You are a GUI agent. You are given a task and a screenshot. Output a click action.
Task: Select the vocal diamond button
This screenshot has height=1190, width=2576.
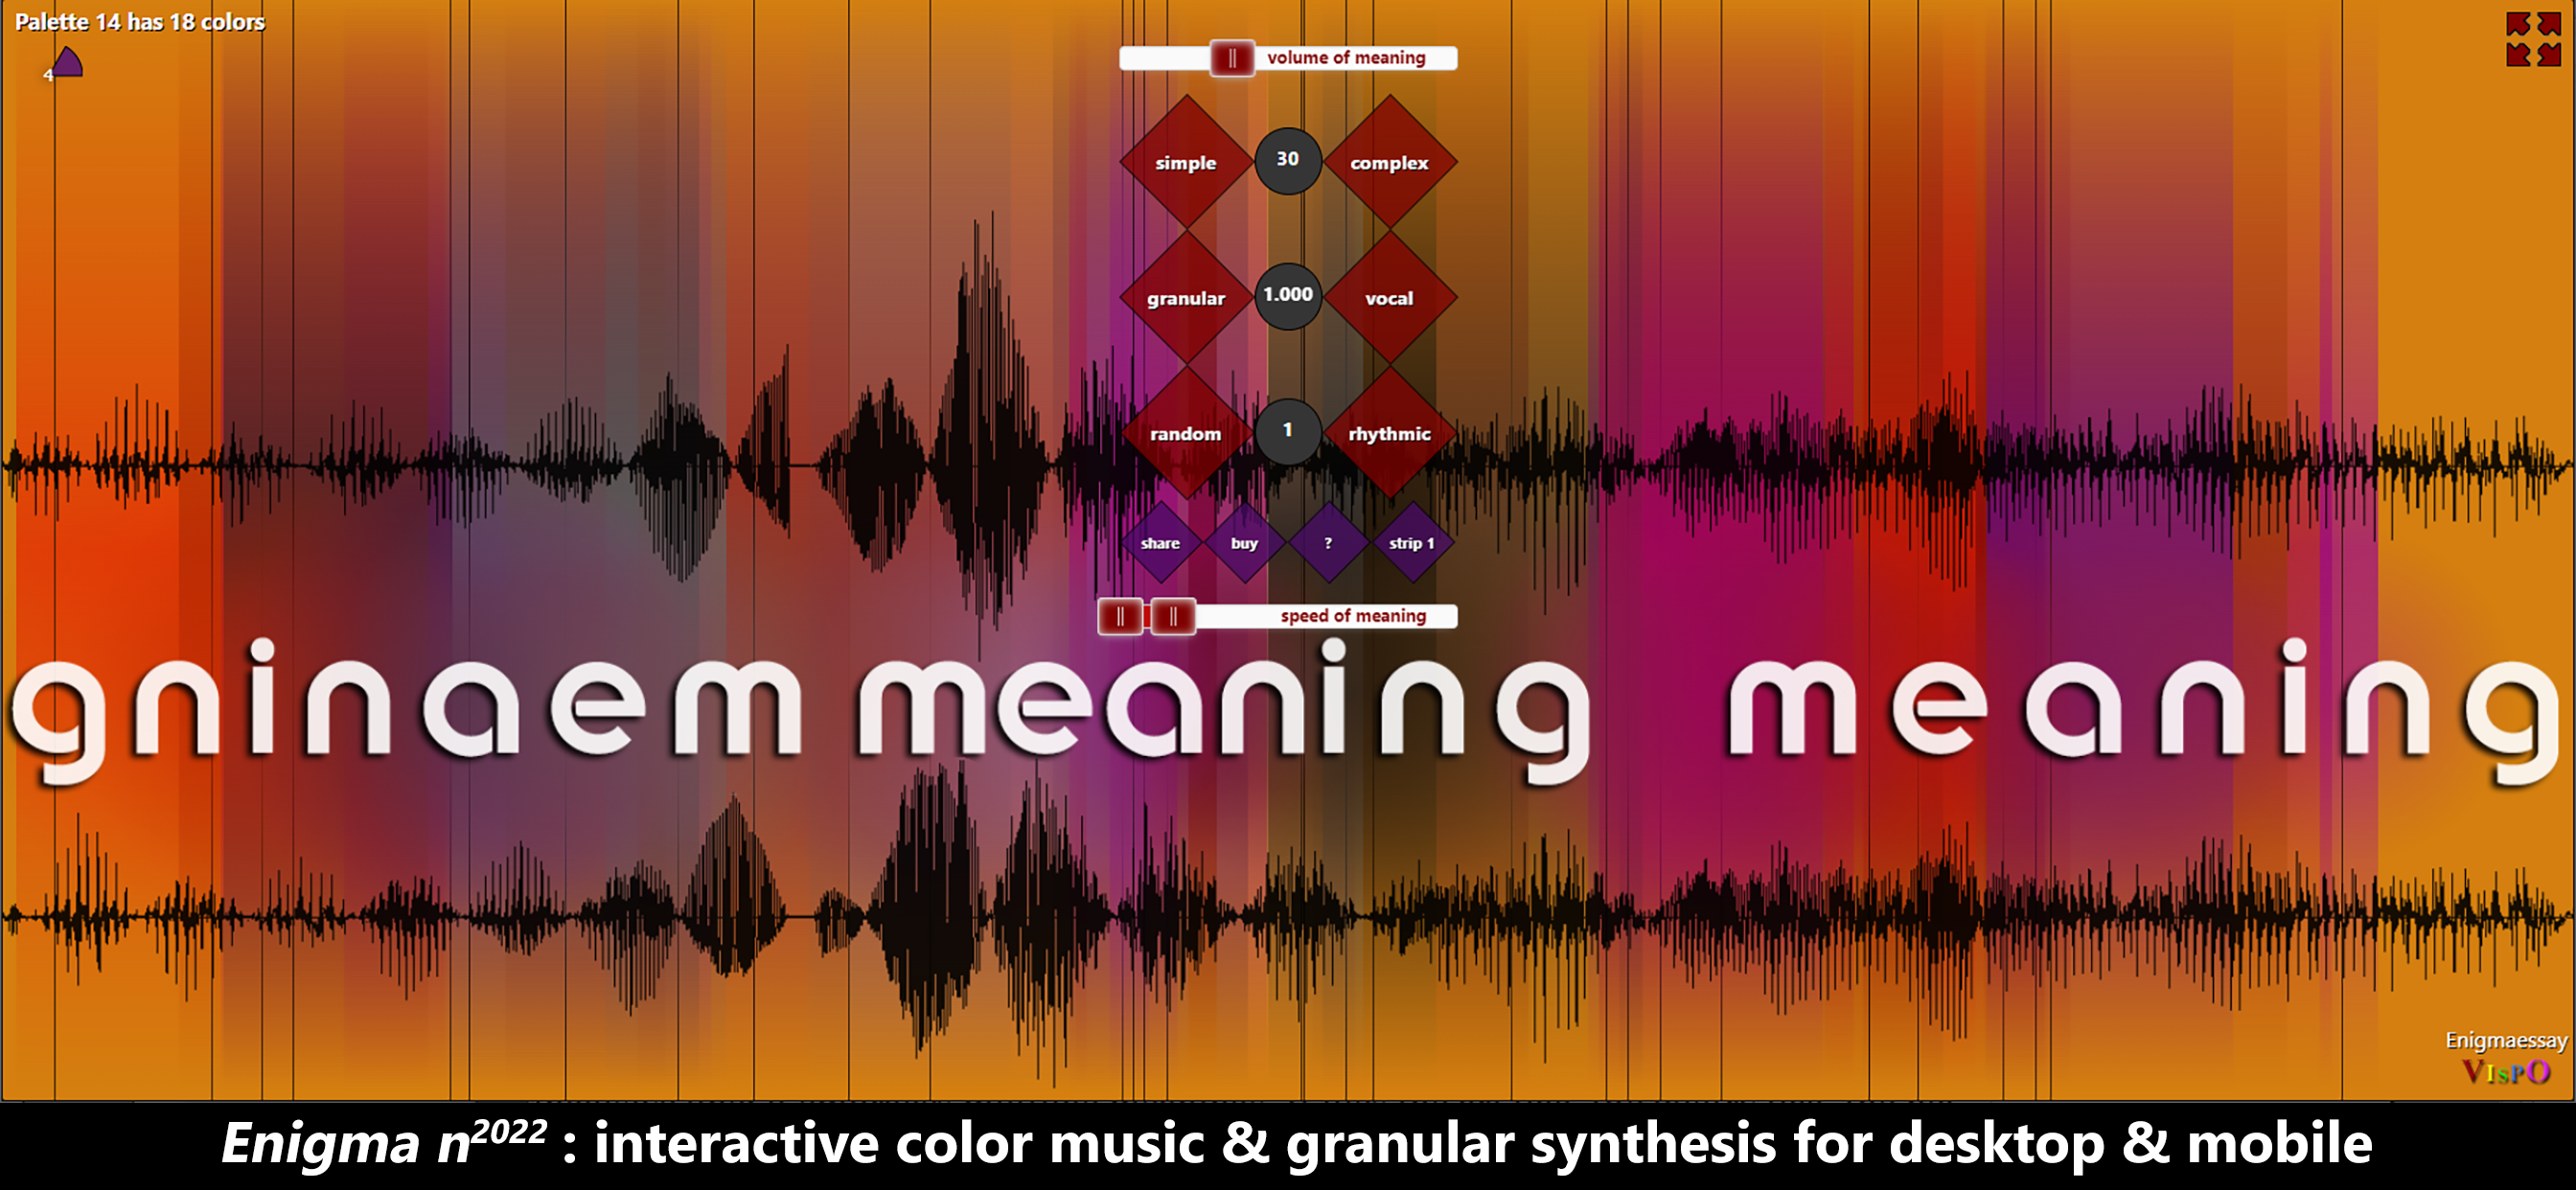[1389, 298]
